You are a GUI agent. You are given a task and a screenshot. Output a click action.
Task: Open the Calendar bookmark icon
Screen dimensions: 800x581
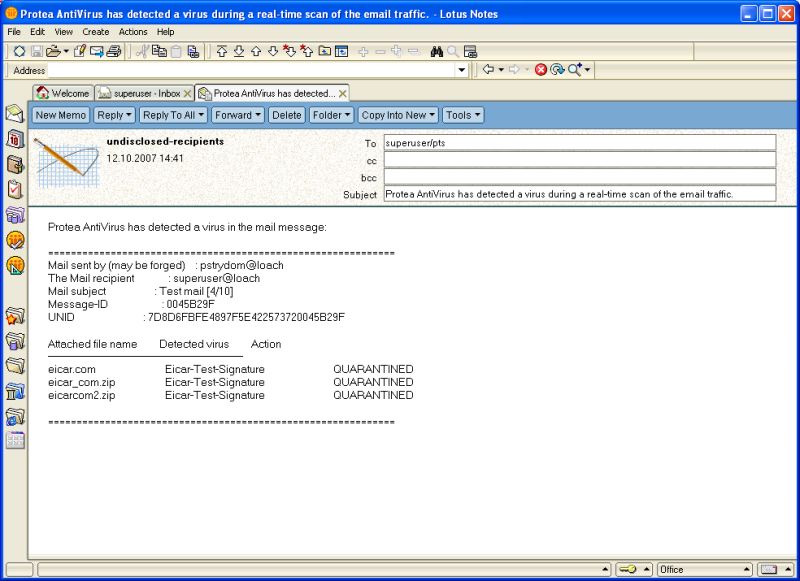click(15, 139)
